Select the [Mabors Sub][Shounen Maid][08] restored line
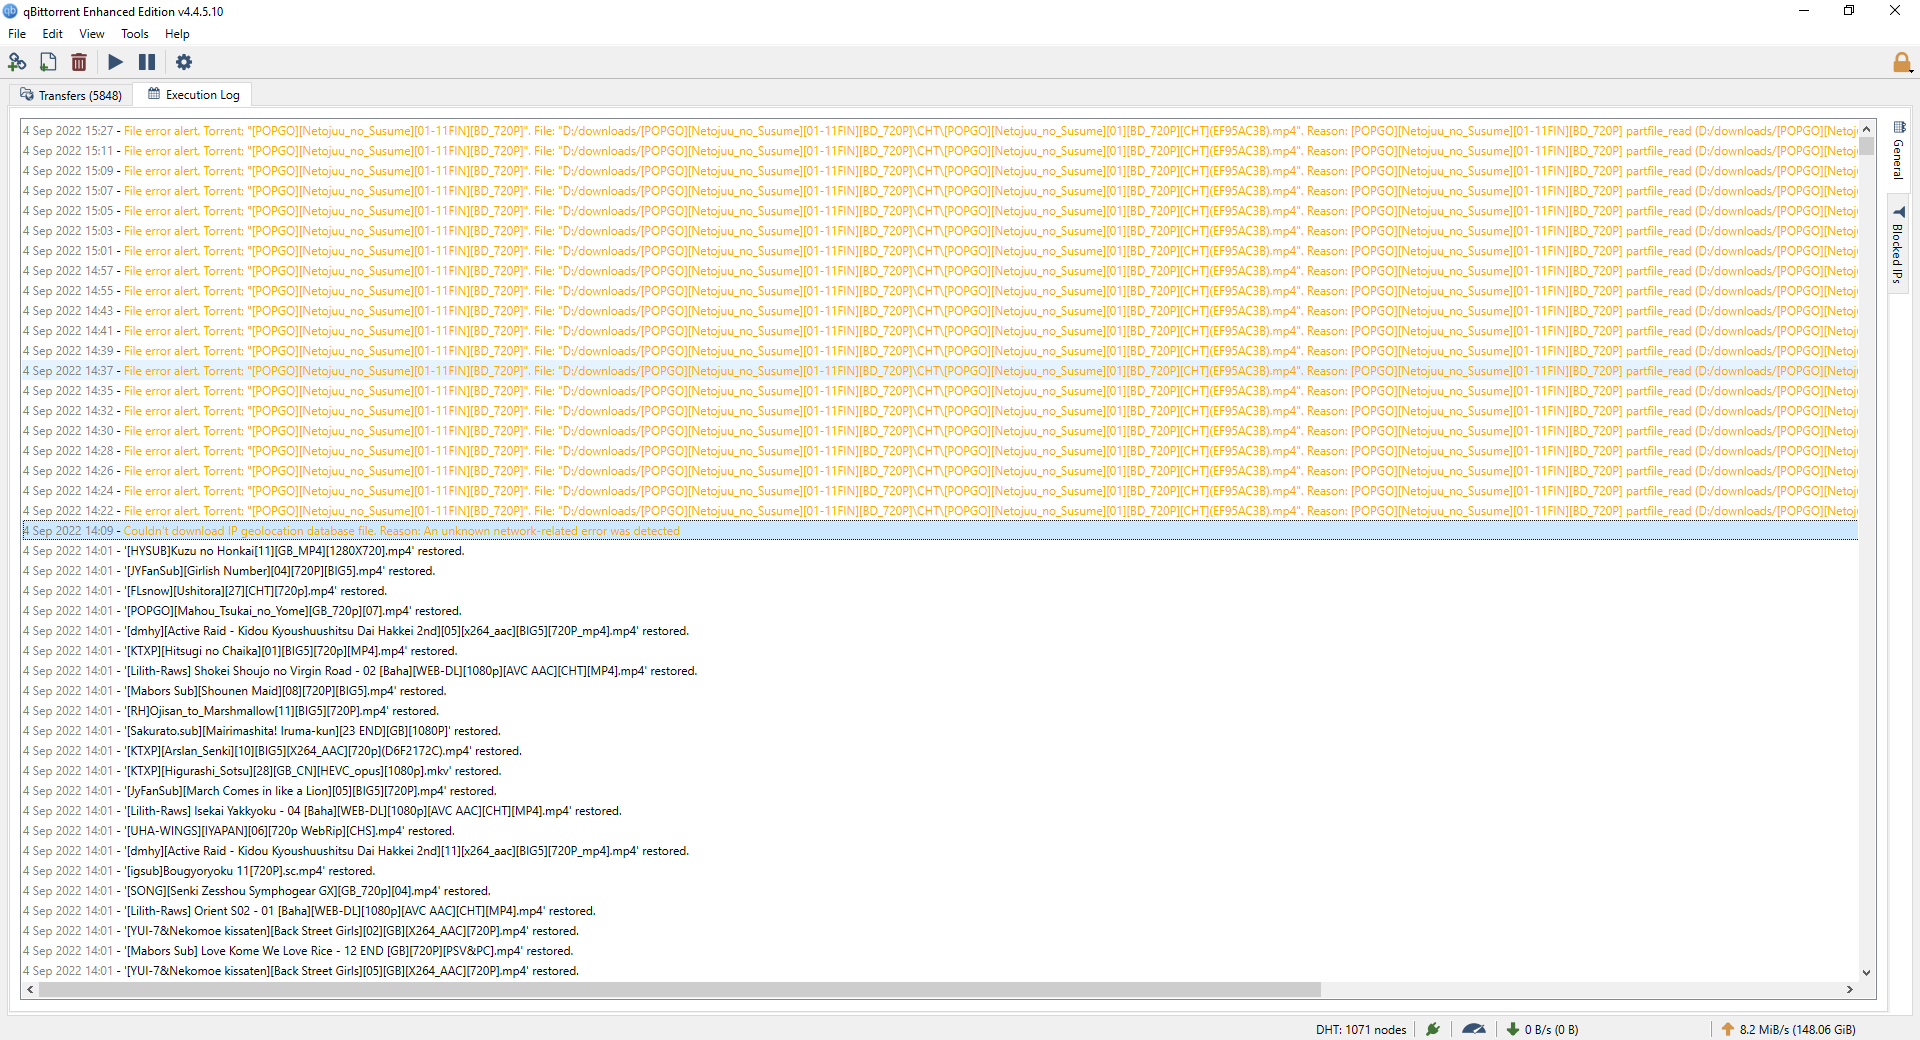 (x=940, y=691)
